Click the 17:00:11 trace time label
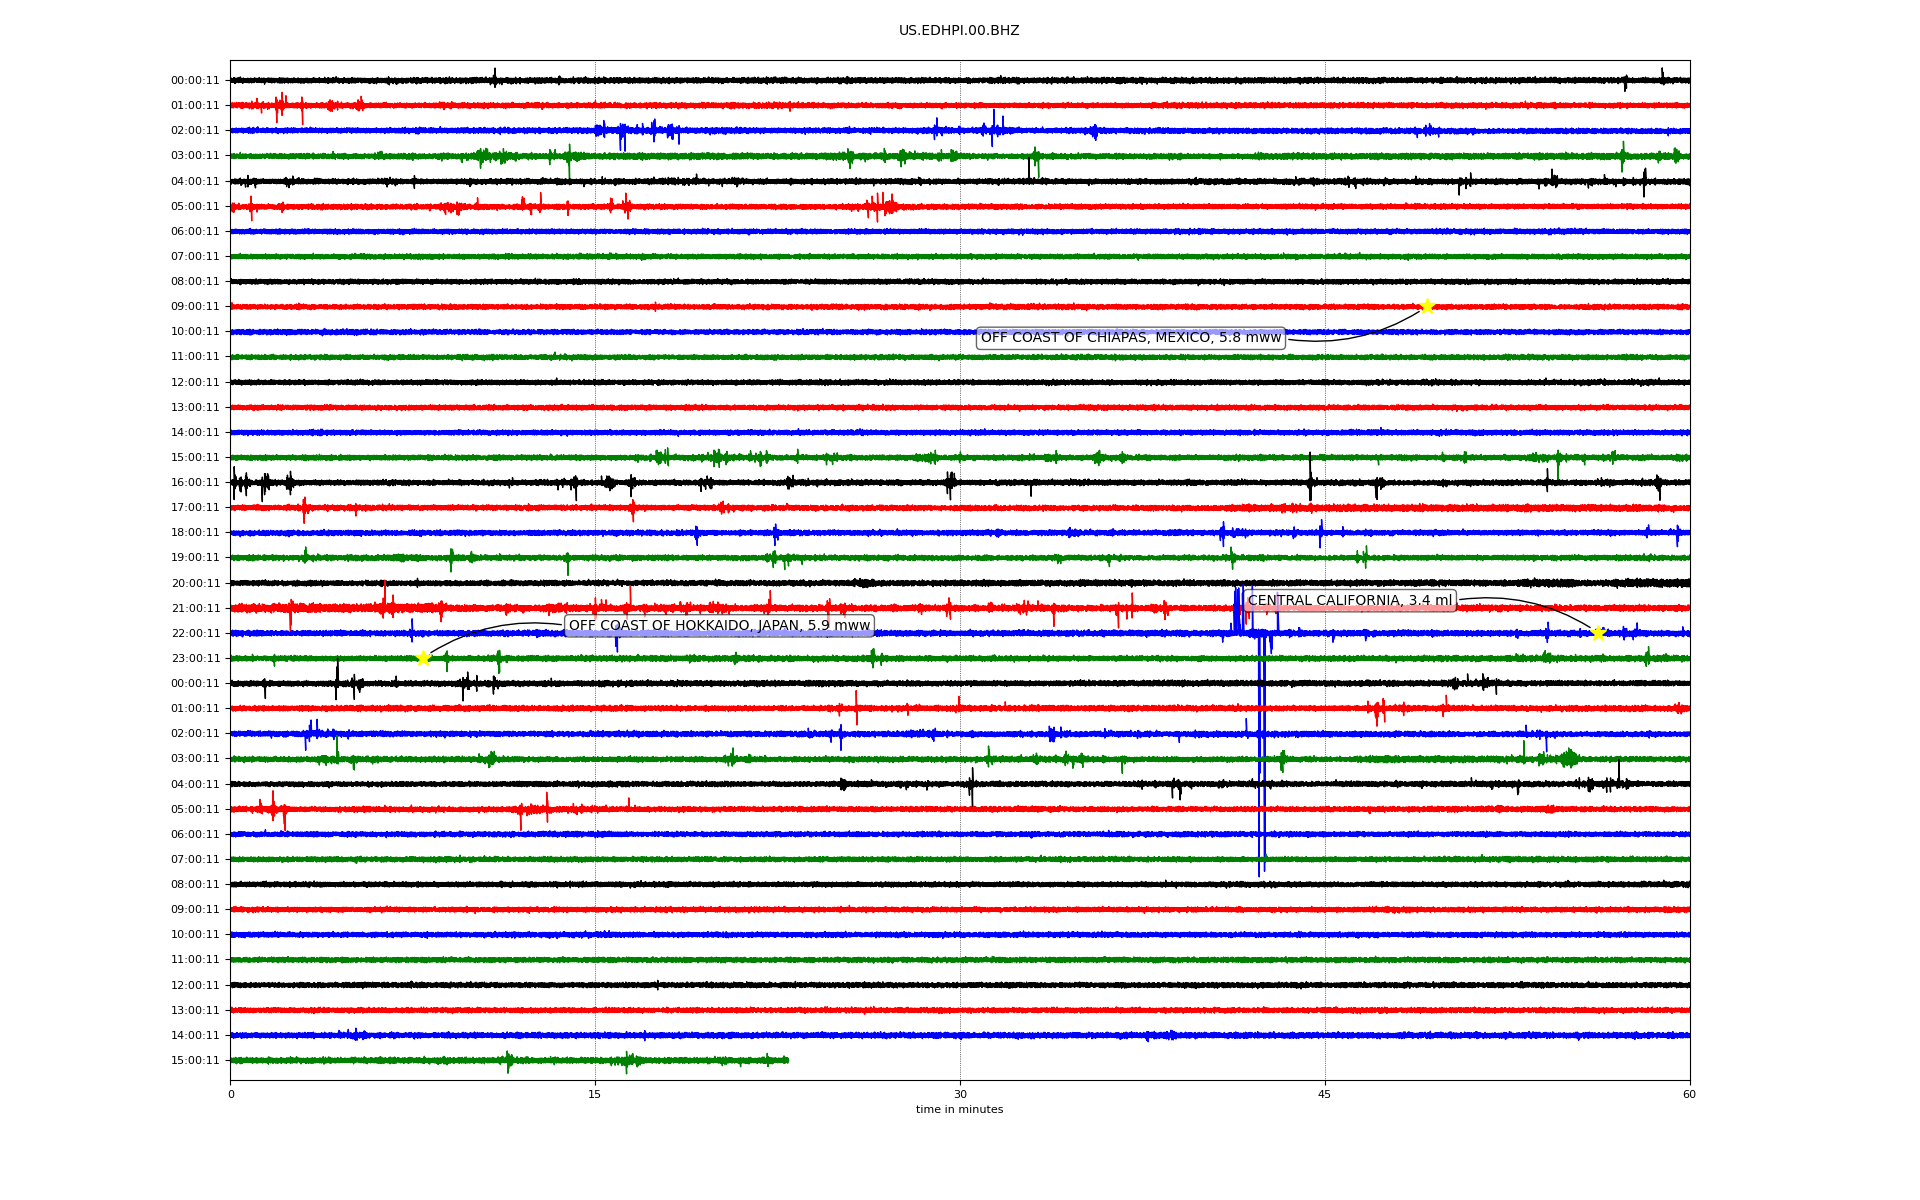 [195, 508]
